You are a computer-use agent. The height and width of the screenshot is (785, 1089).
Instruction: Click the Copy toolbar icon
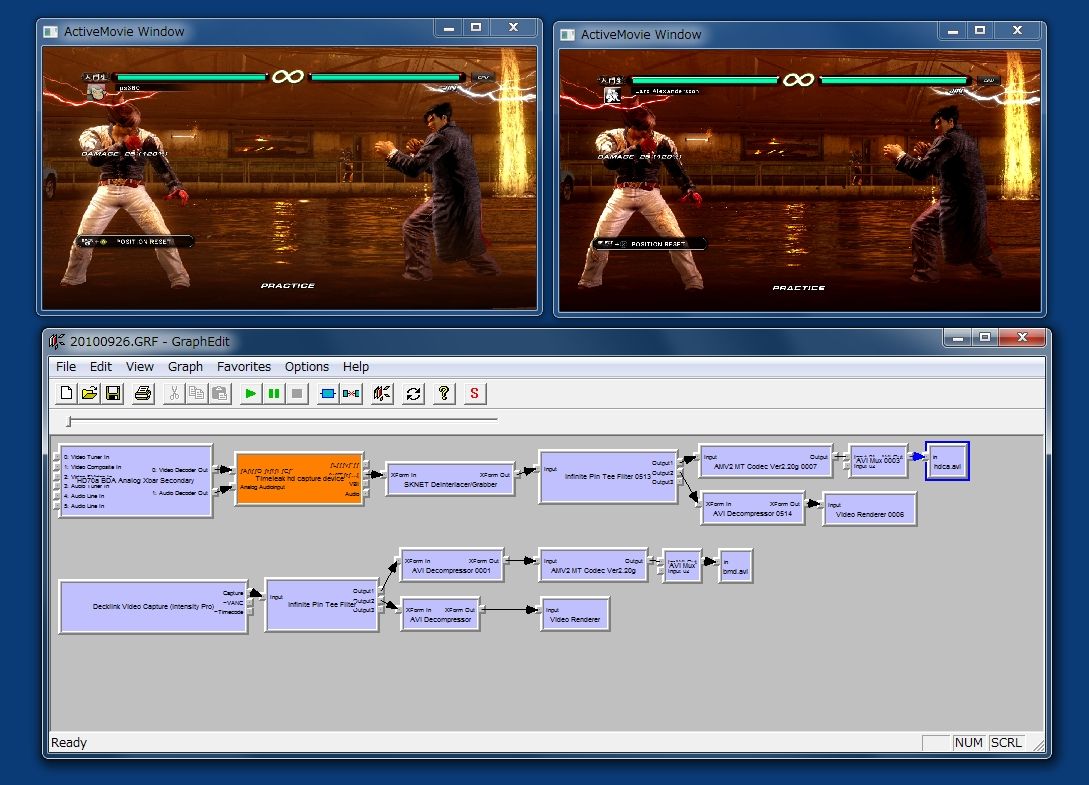click(197, 394)
